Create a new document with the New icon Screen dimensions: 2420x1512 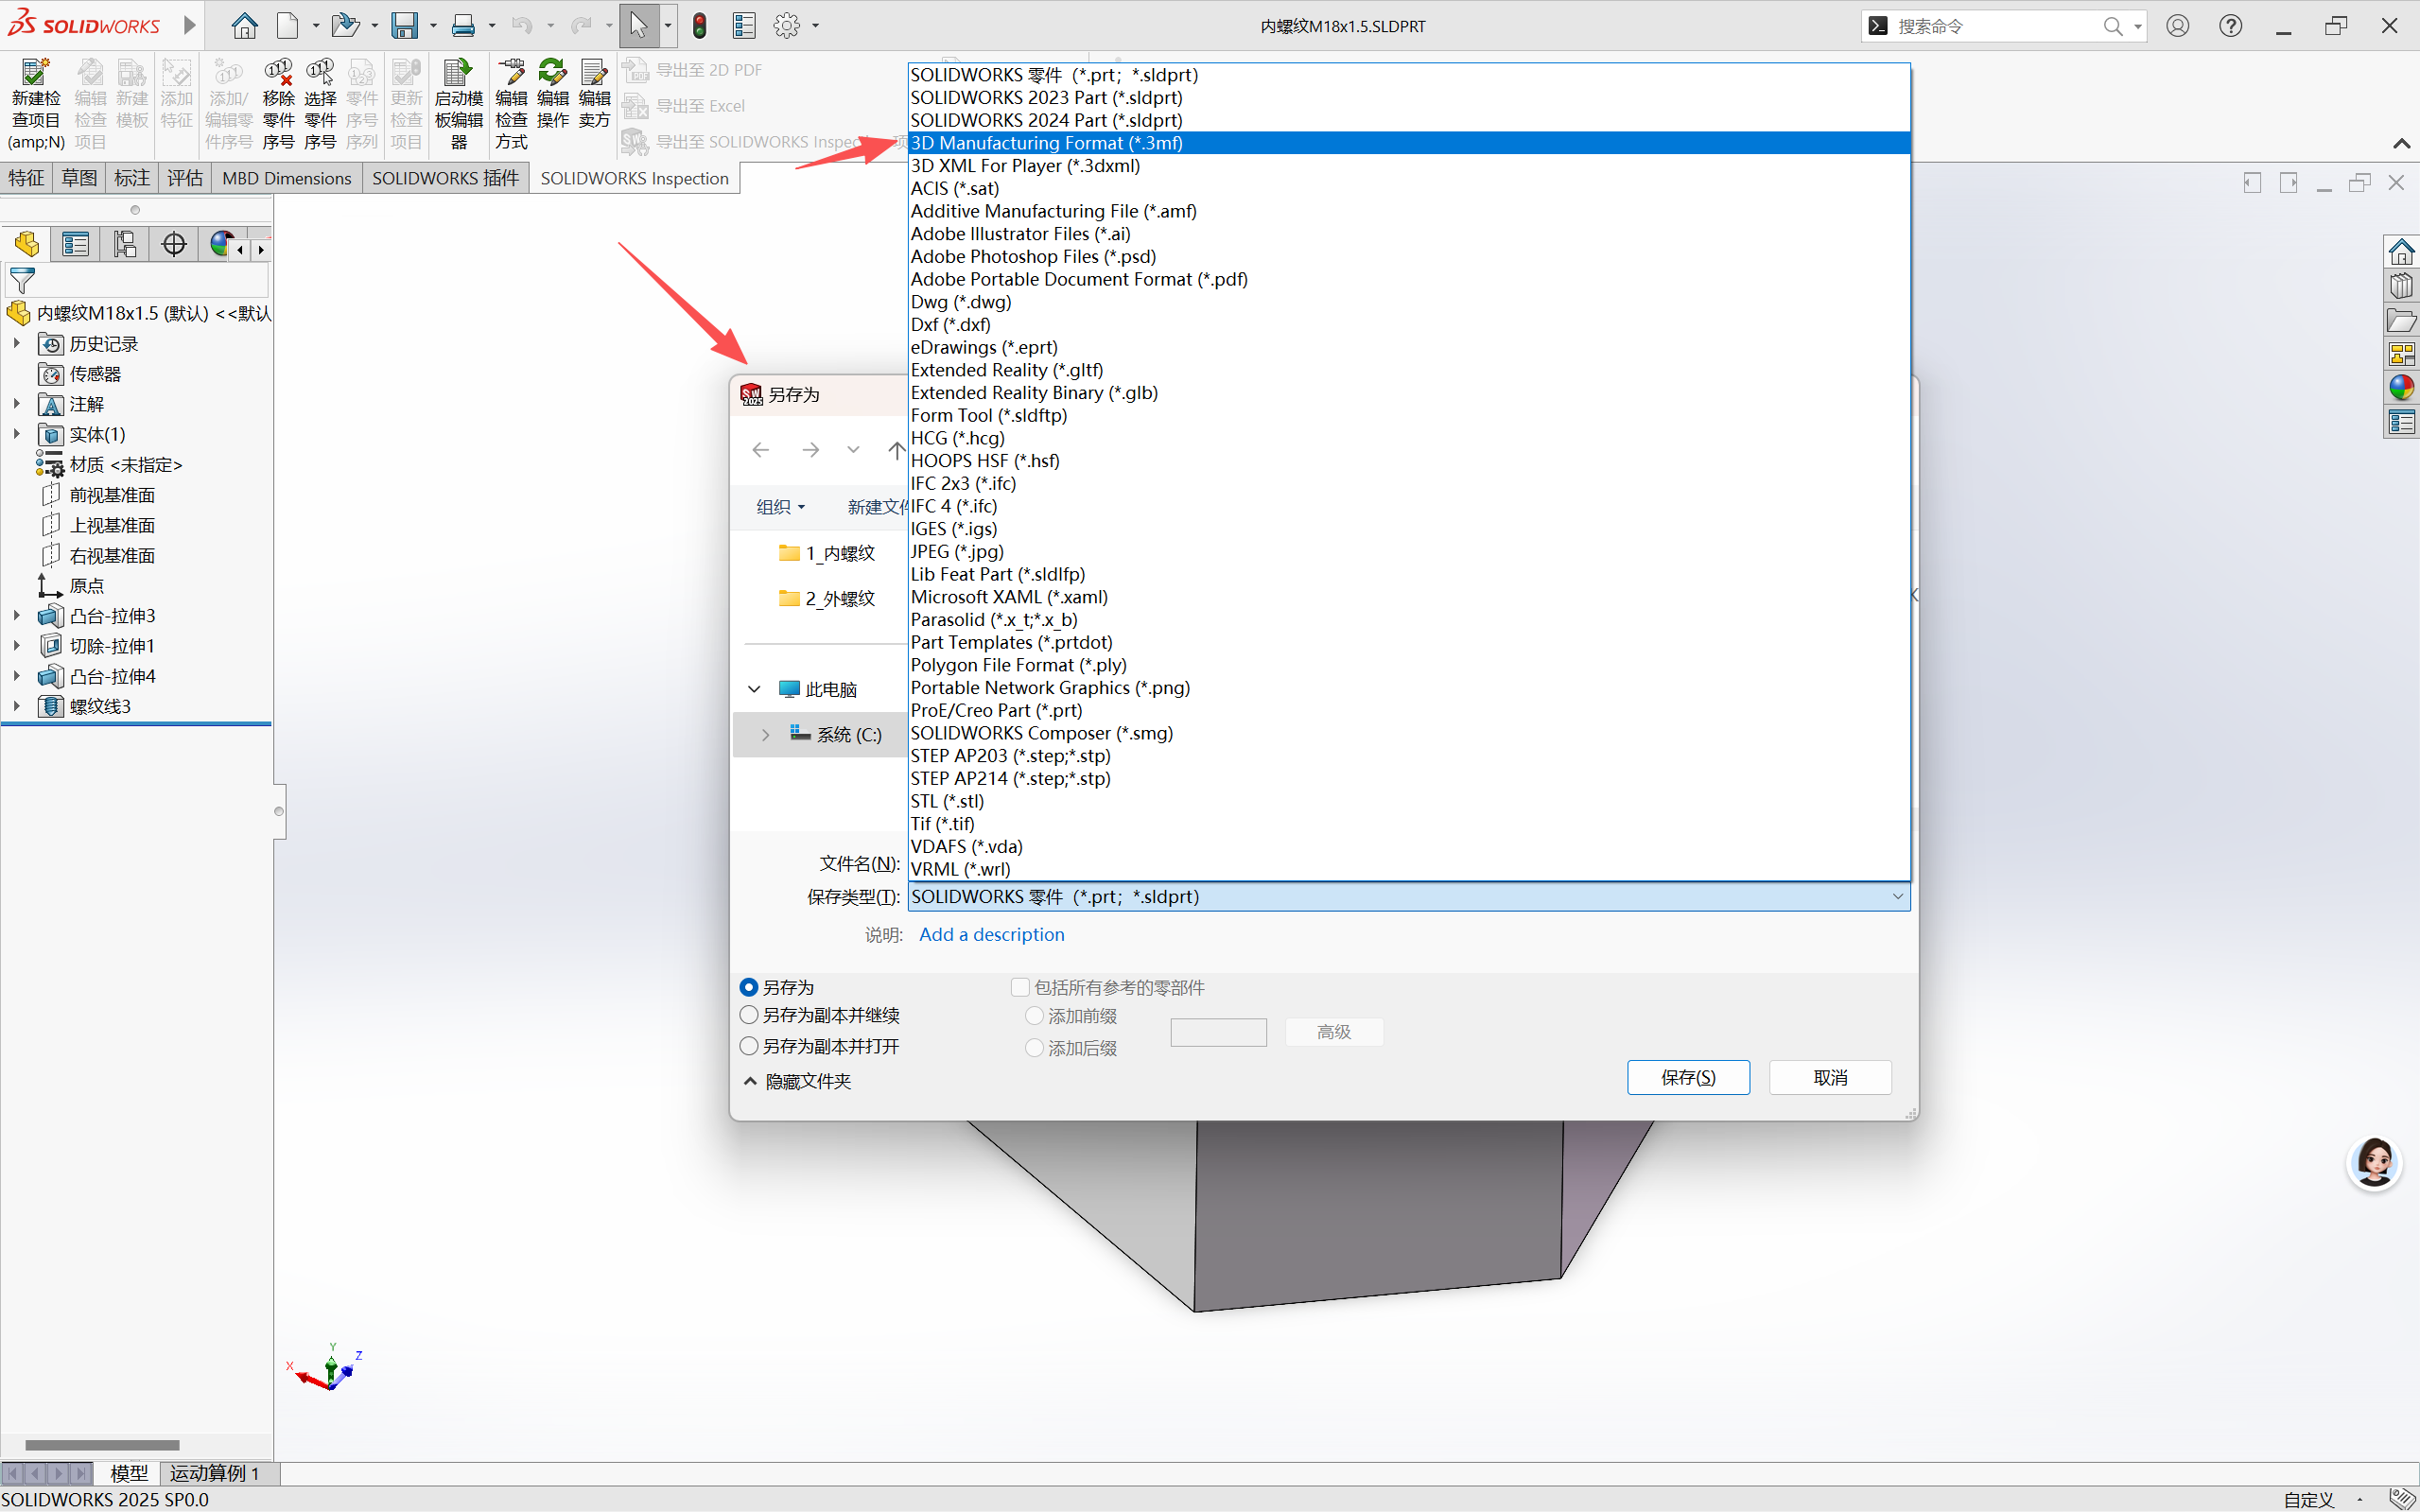(288, 26)
